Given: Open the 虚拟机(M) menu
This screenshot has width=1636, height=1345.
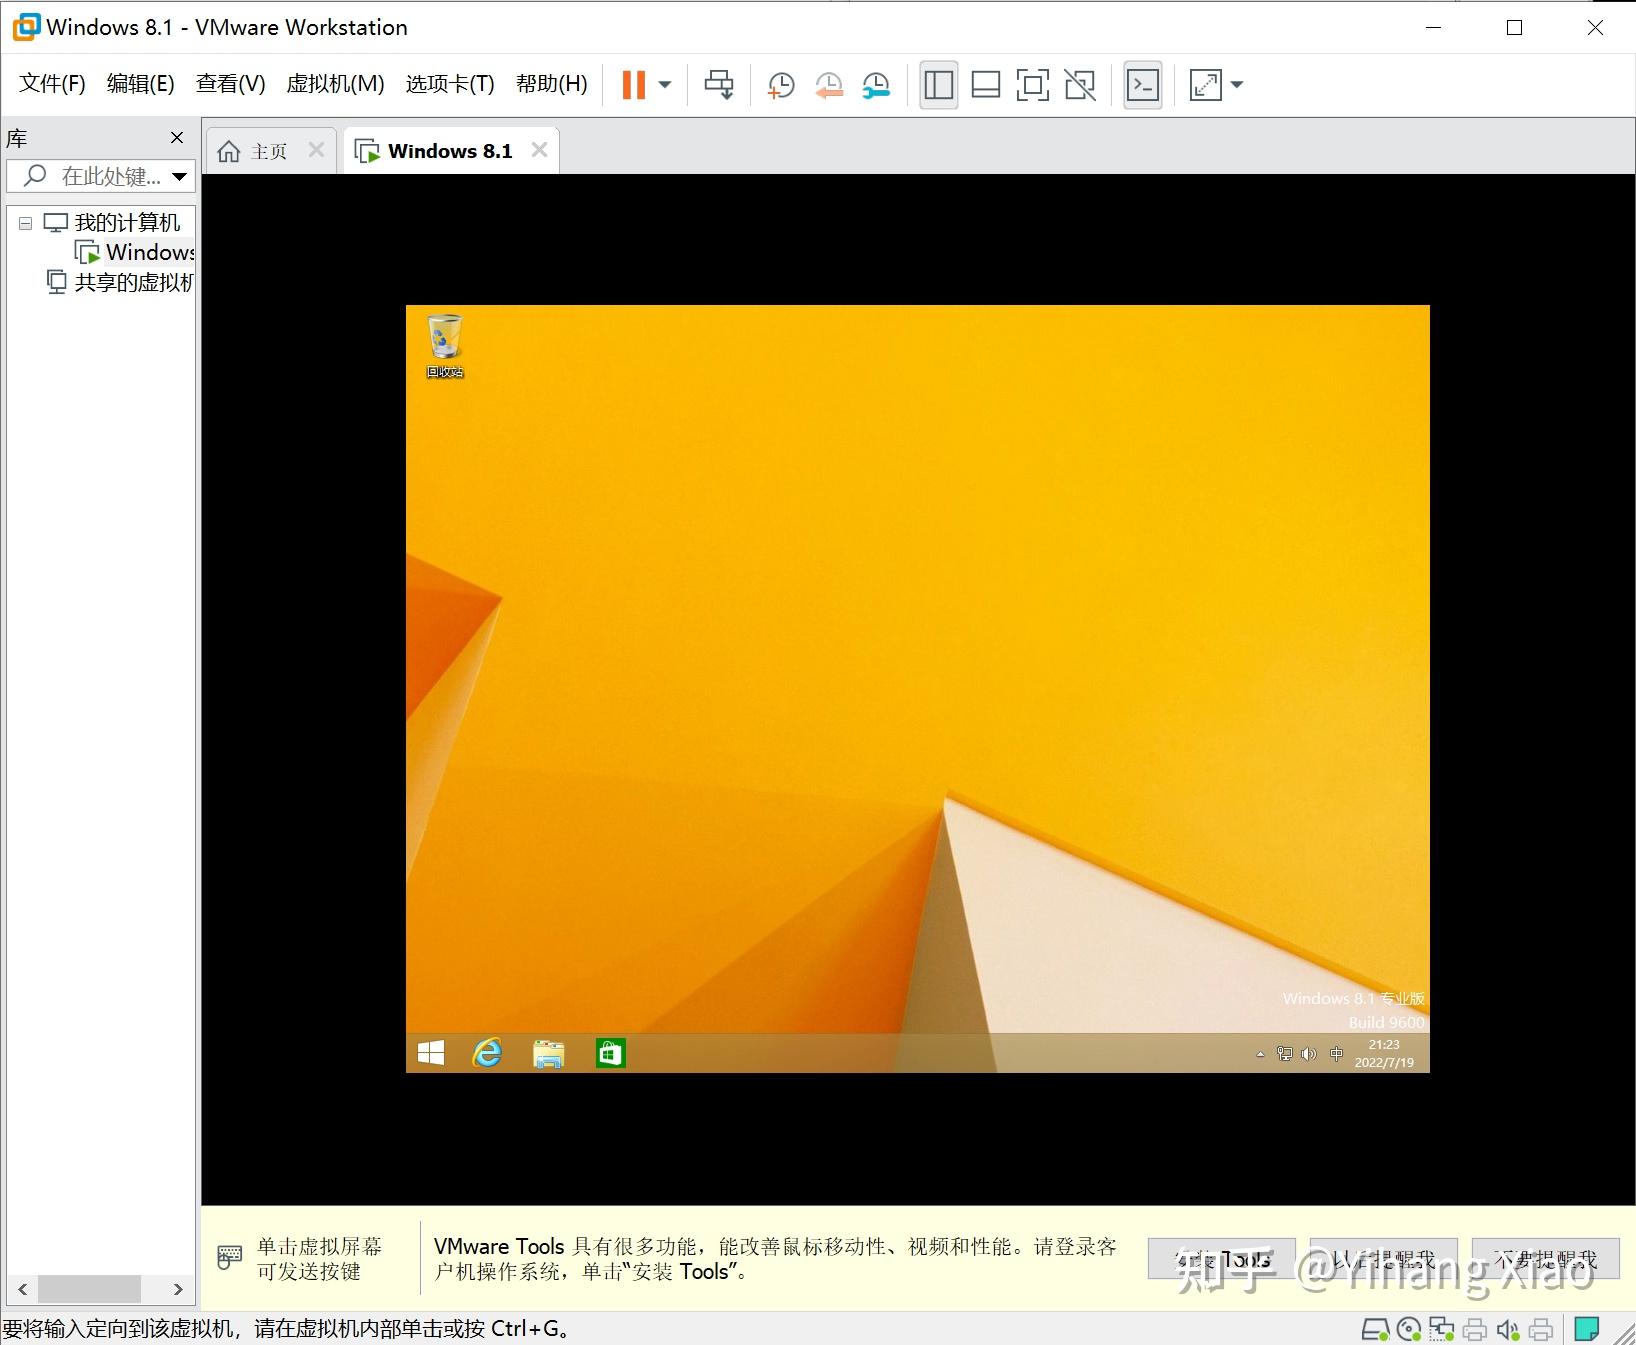Looking at the screenshot, I should pyautogui.click(x=335, y=84).
